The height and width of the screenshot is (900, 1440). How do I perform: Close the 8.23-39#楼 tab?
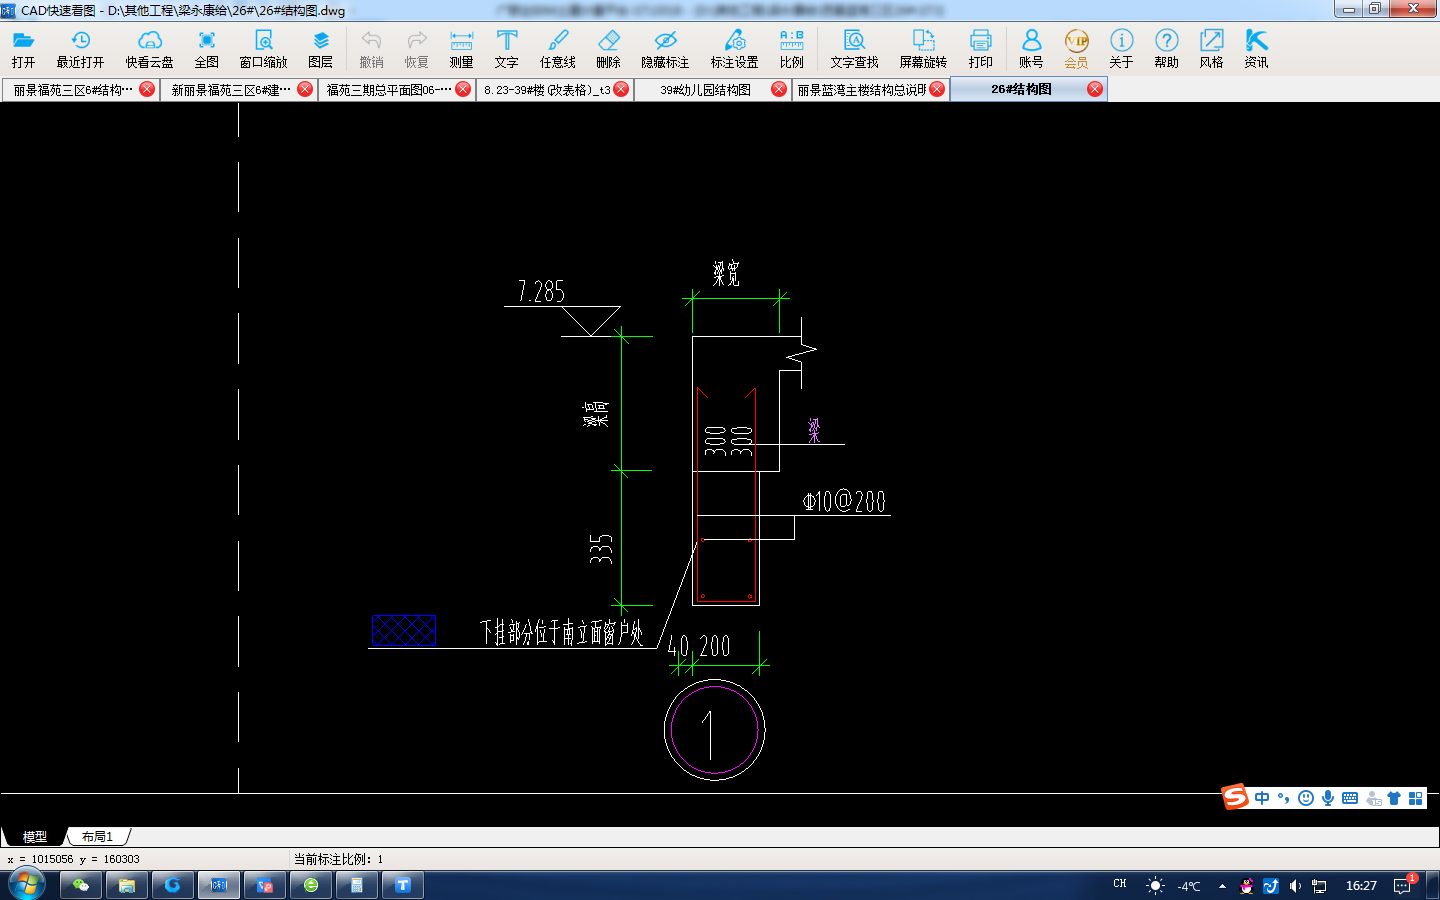[x=621, y=89]
